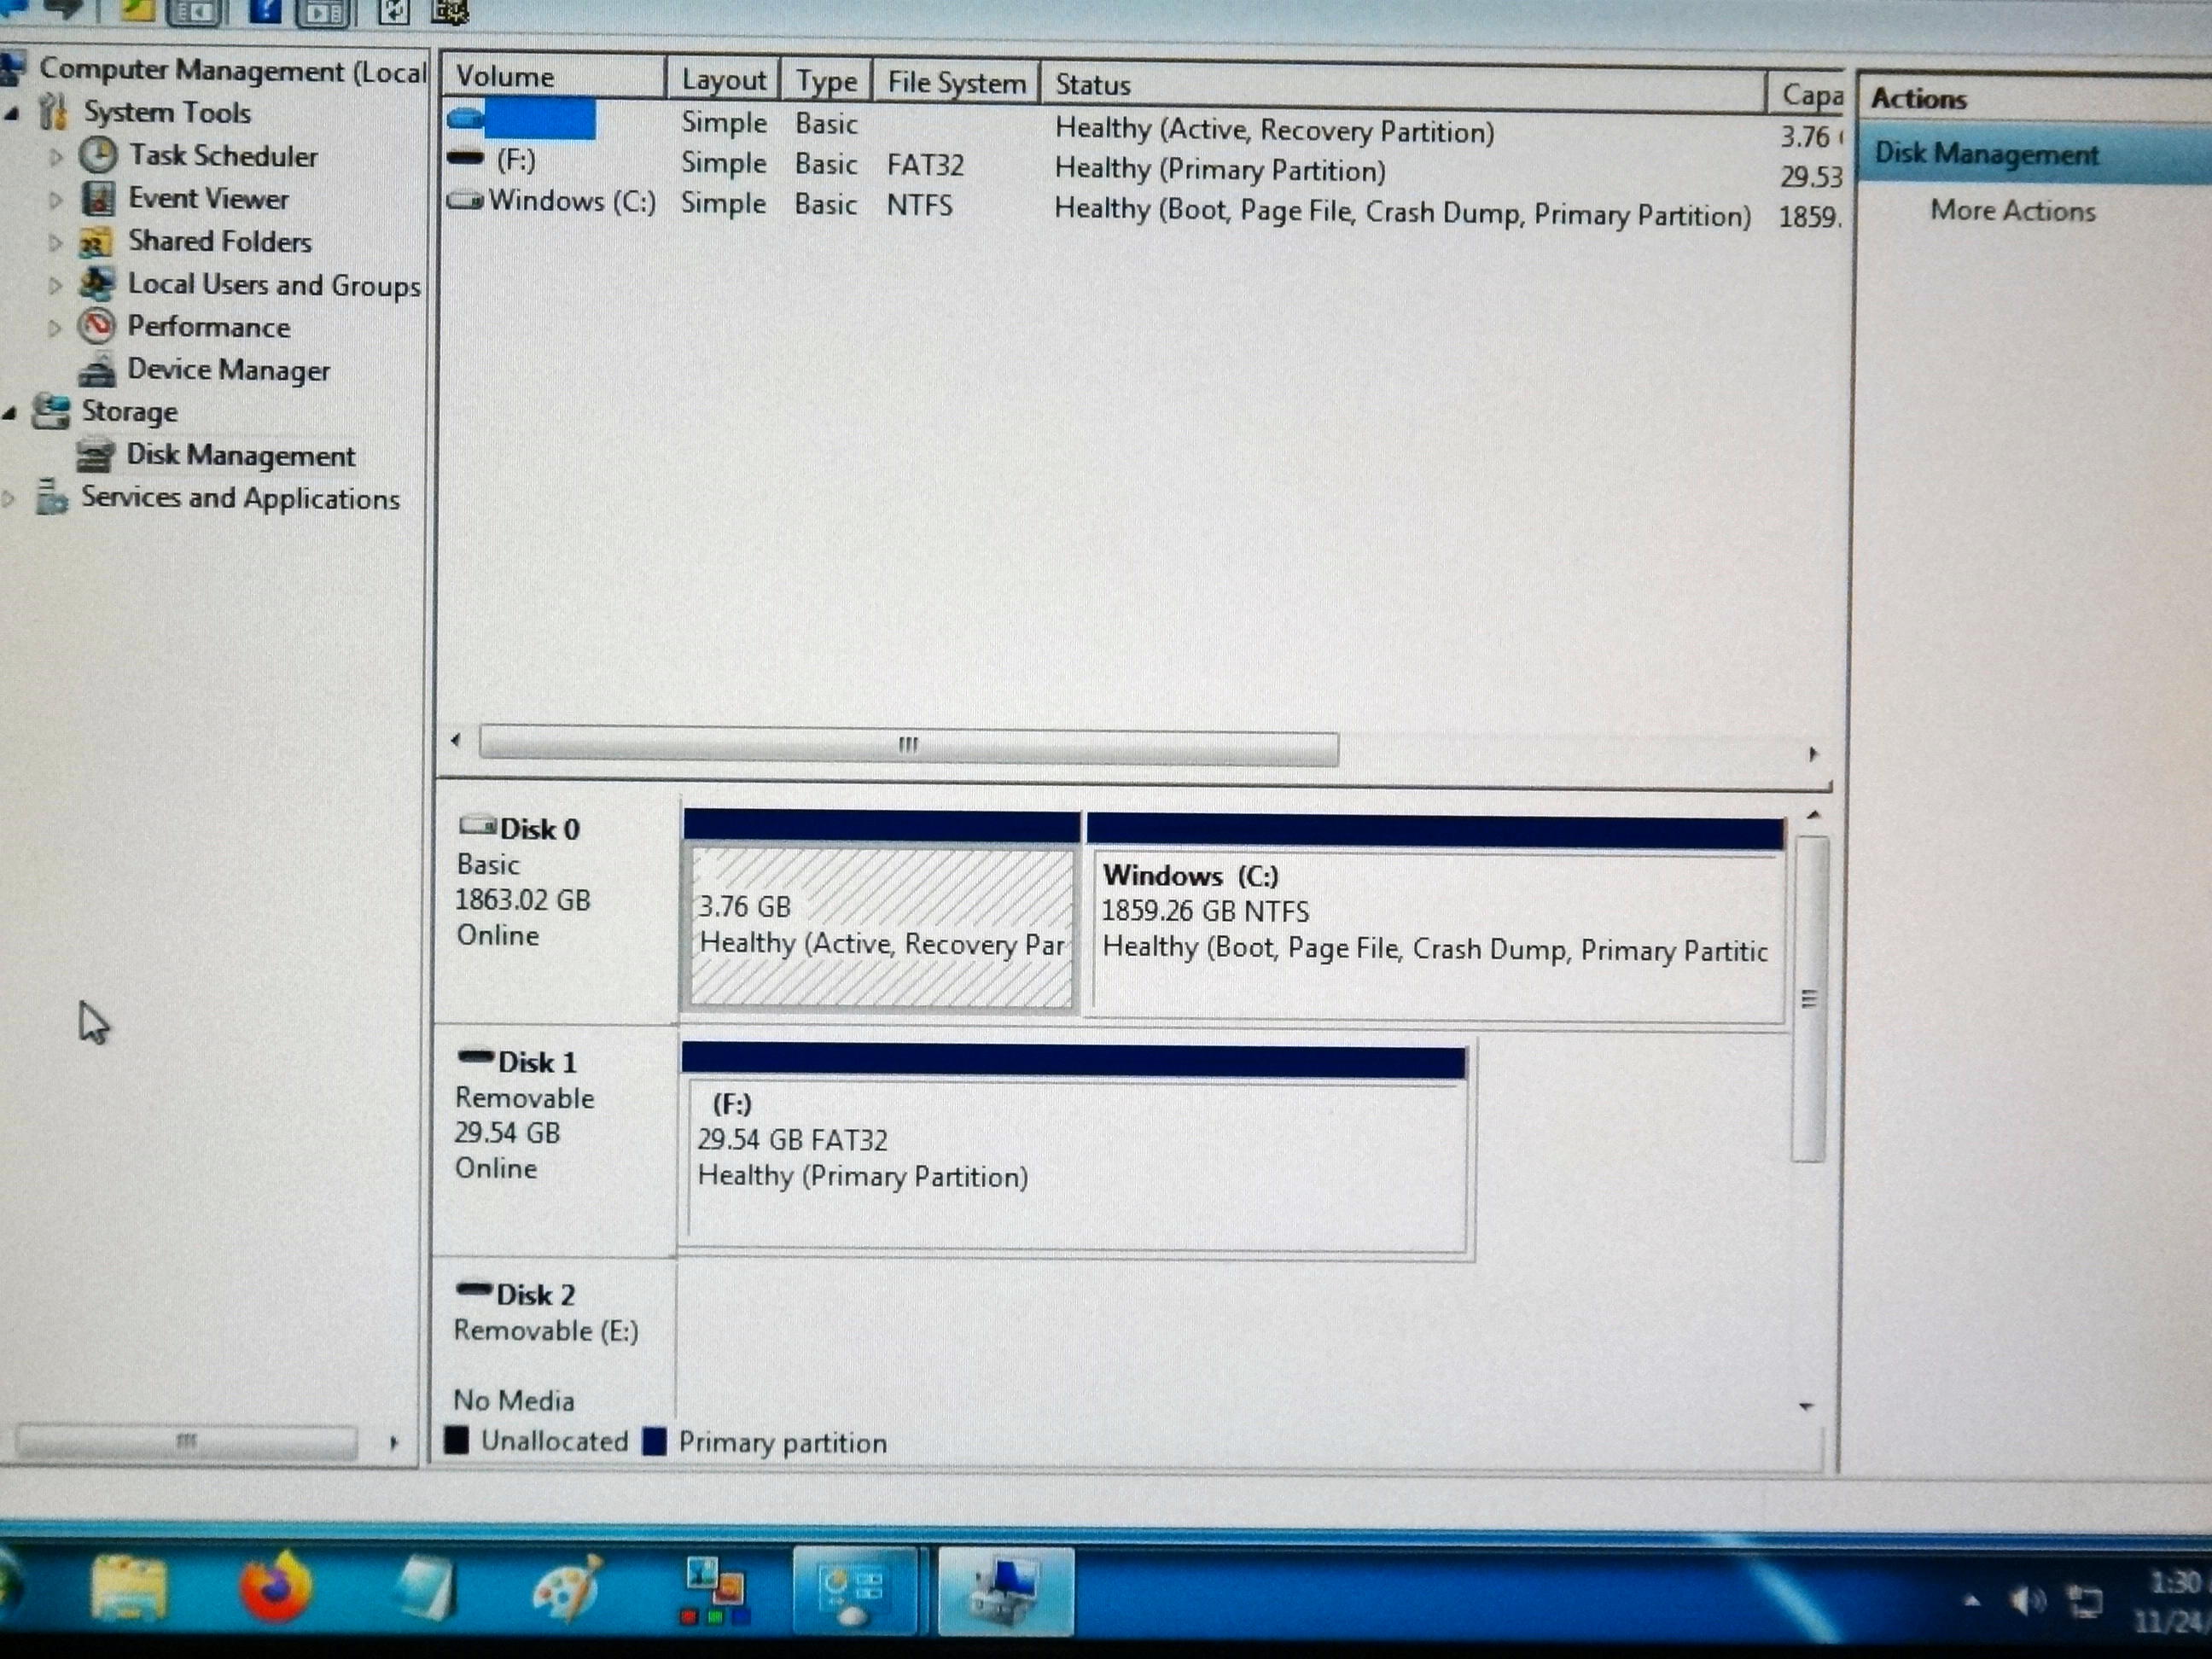
Task: Click the console tree horizontal scrollbar
Action: (187, 1441)
